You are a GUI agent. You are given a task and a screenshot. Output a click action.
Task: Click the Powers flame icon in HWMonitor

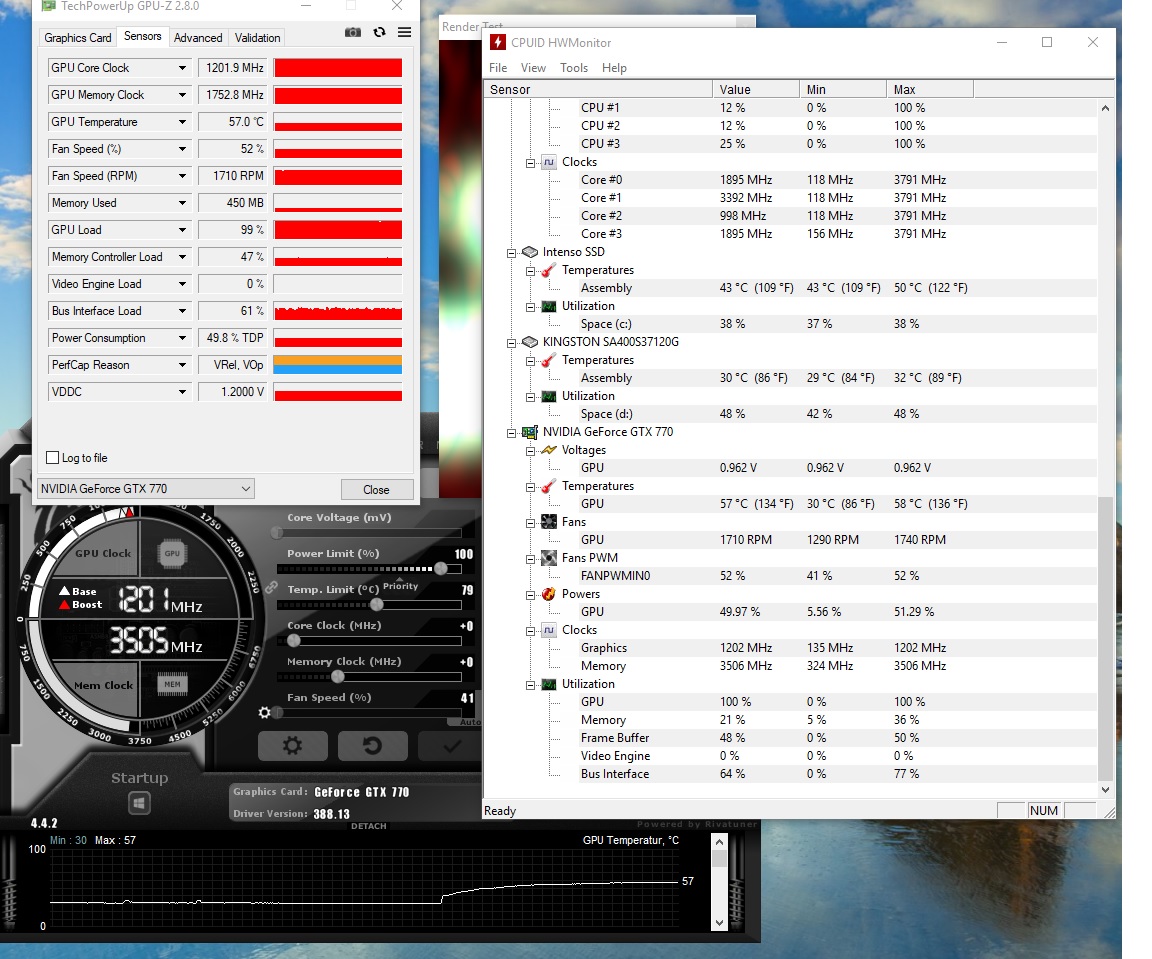(549, 594)
